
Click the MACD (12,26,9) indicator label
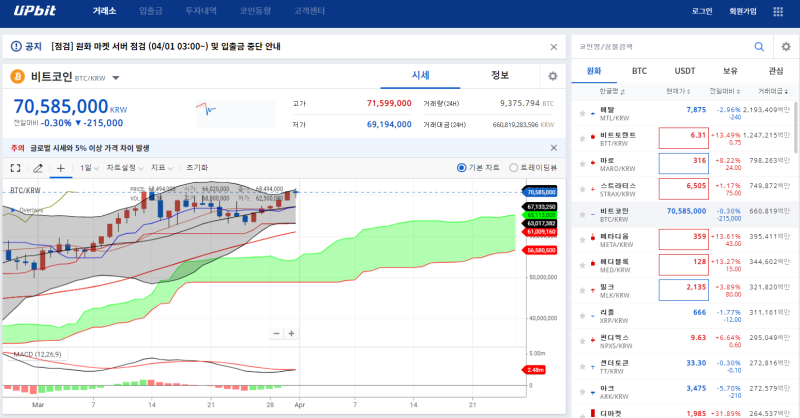(37, 354)
